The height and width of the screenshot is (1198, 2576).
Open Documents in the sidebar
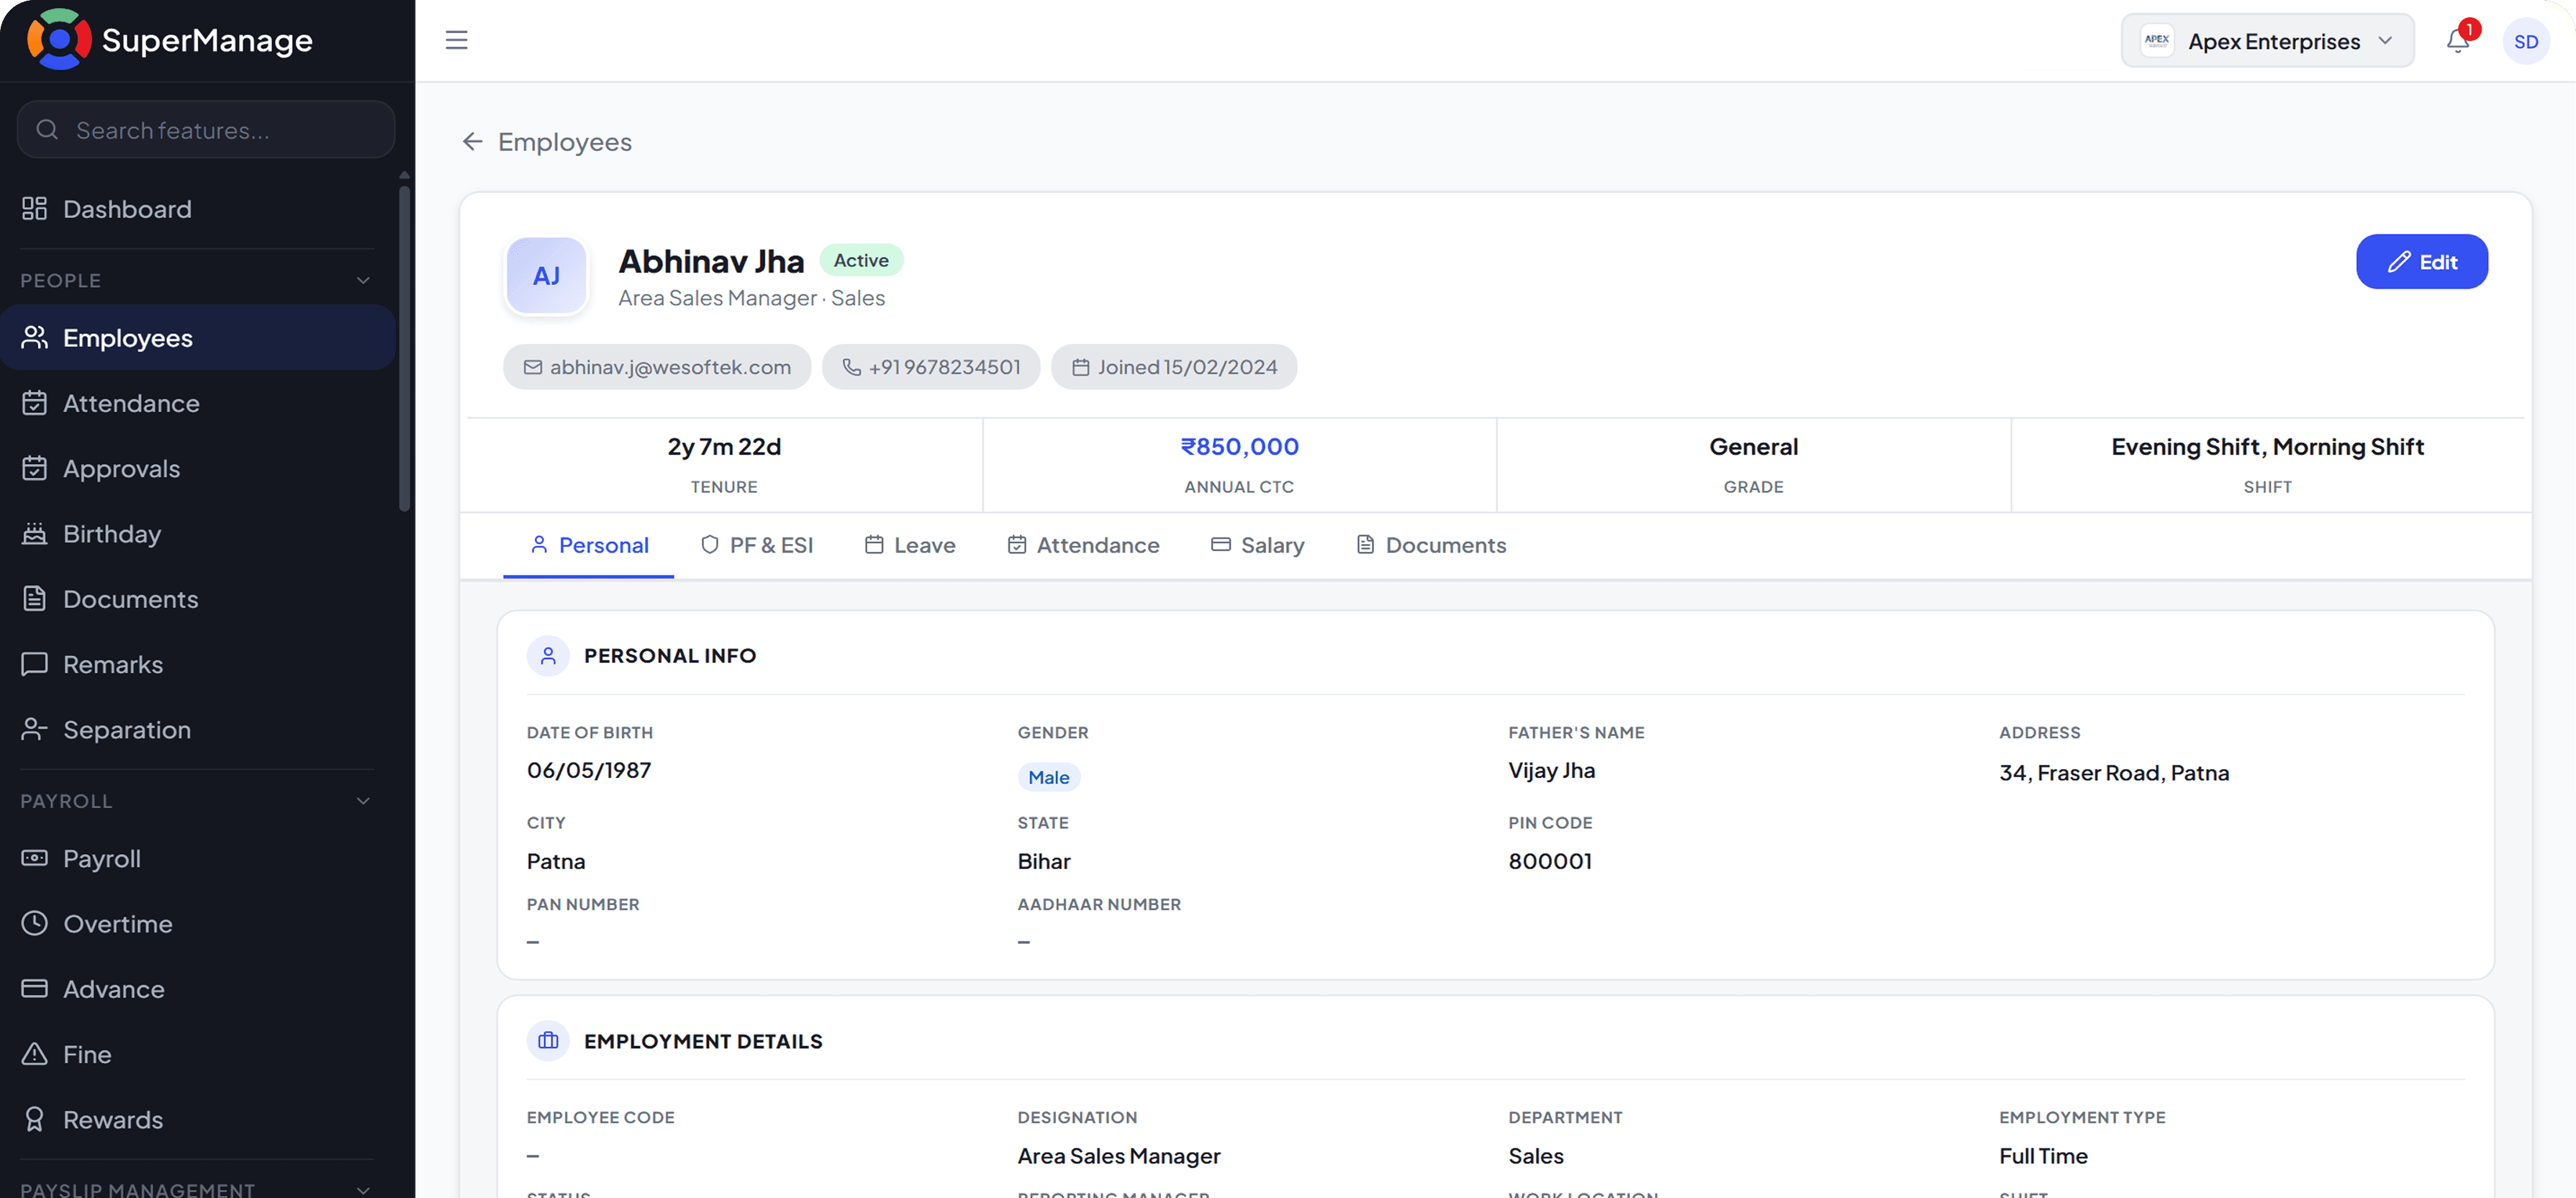coord(198,599)
